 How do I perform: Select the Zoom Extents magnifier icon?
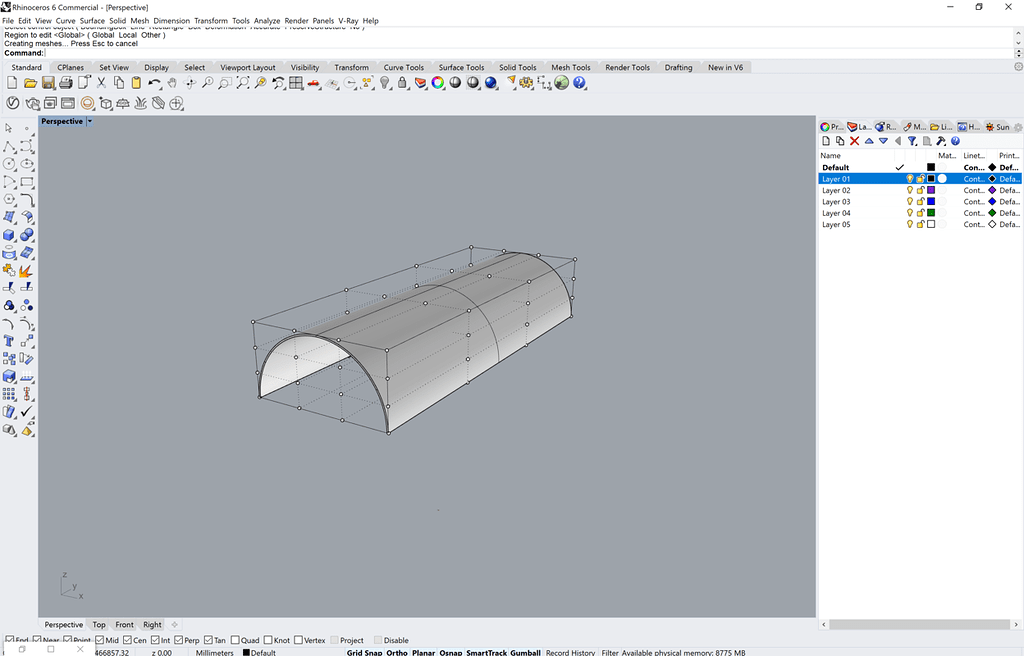point(242,84)
